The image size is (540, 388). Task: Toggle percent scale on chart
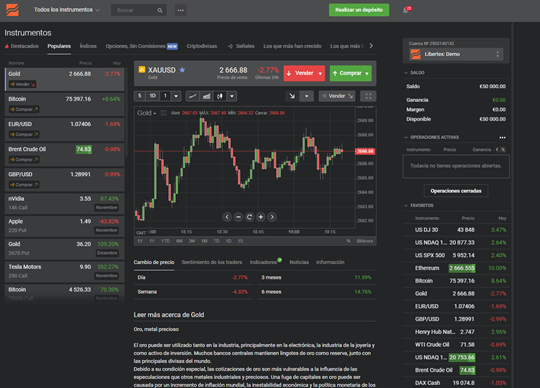pos(349,241)
